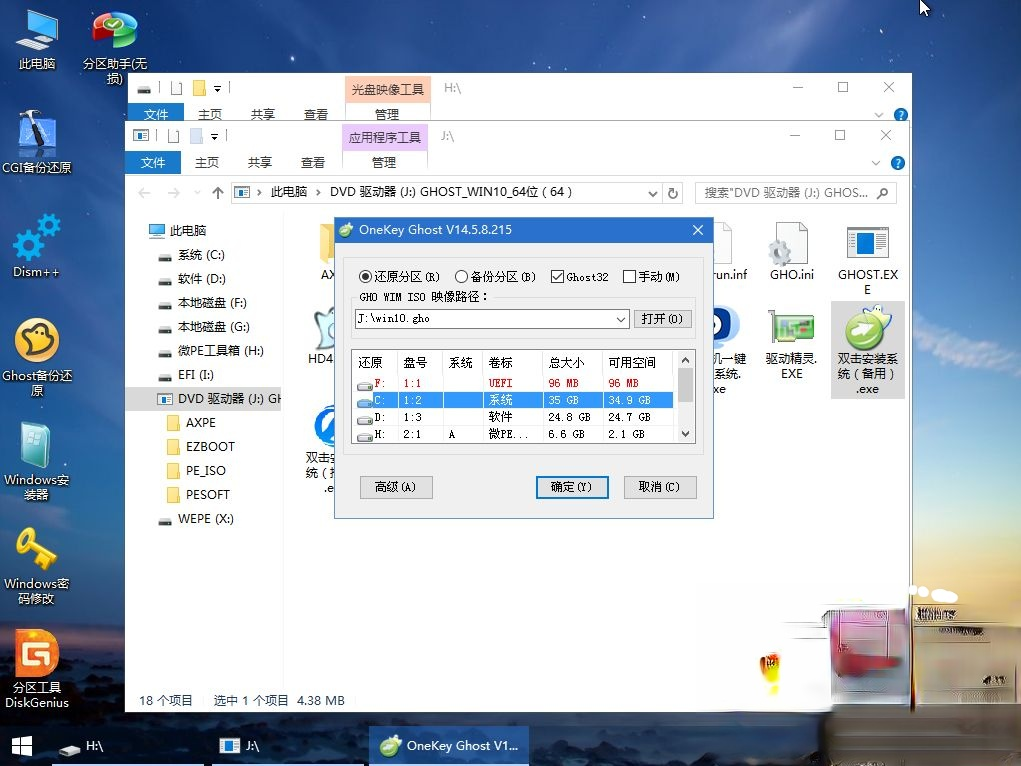1021x766 pixels.
Task: Open the GHO image path dropdown
Action: 621,319
